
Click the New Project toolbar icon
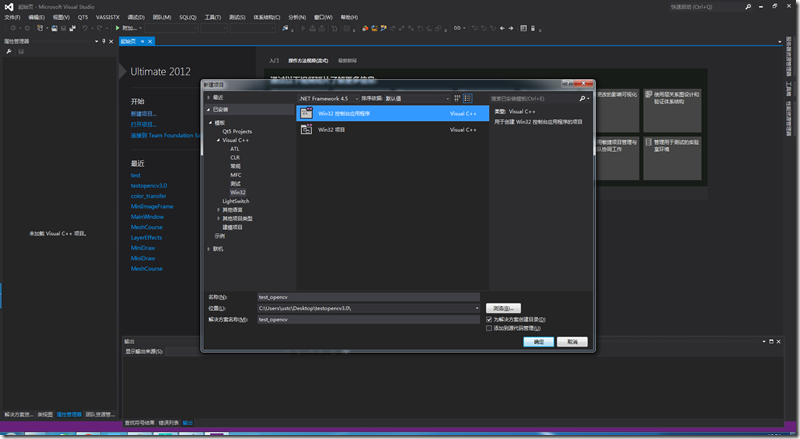pyautogui.click(x=40, y=28)
